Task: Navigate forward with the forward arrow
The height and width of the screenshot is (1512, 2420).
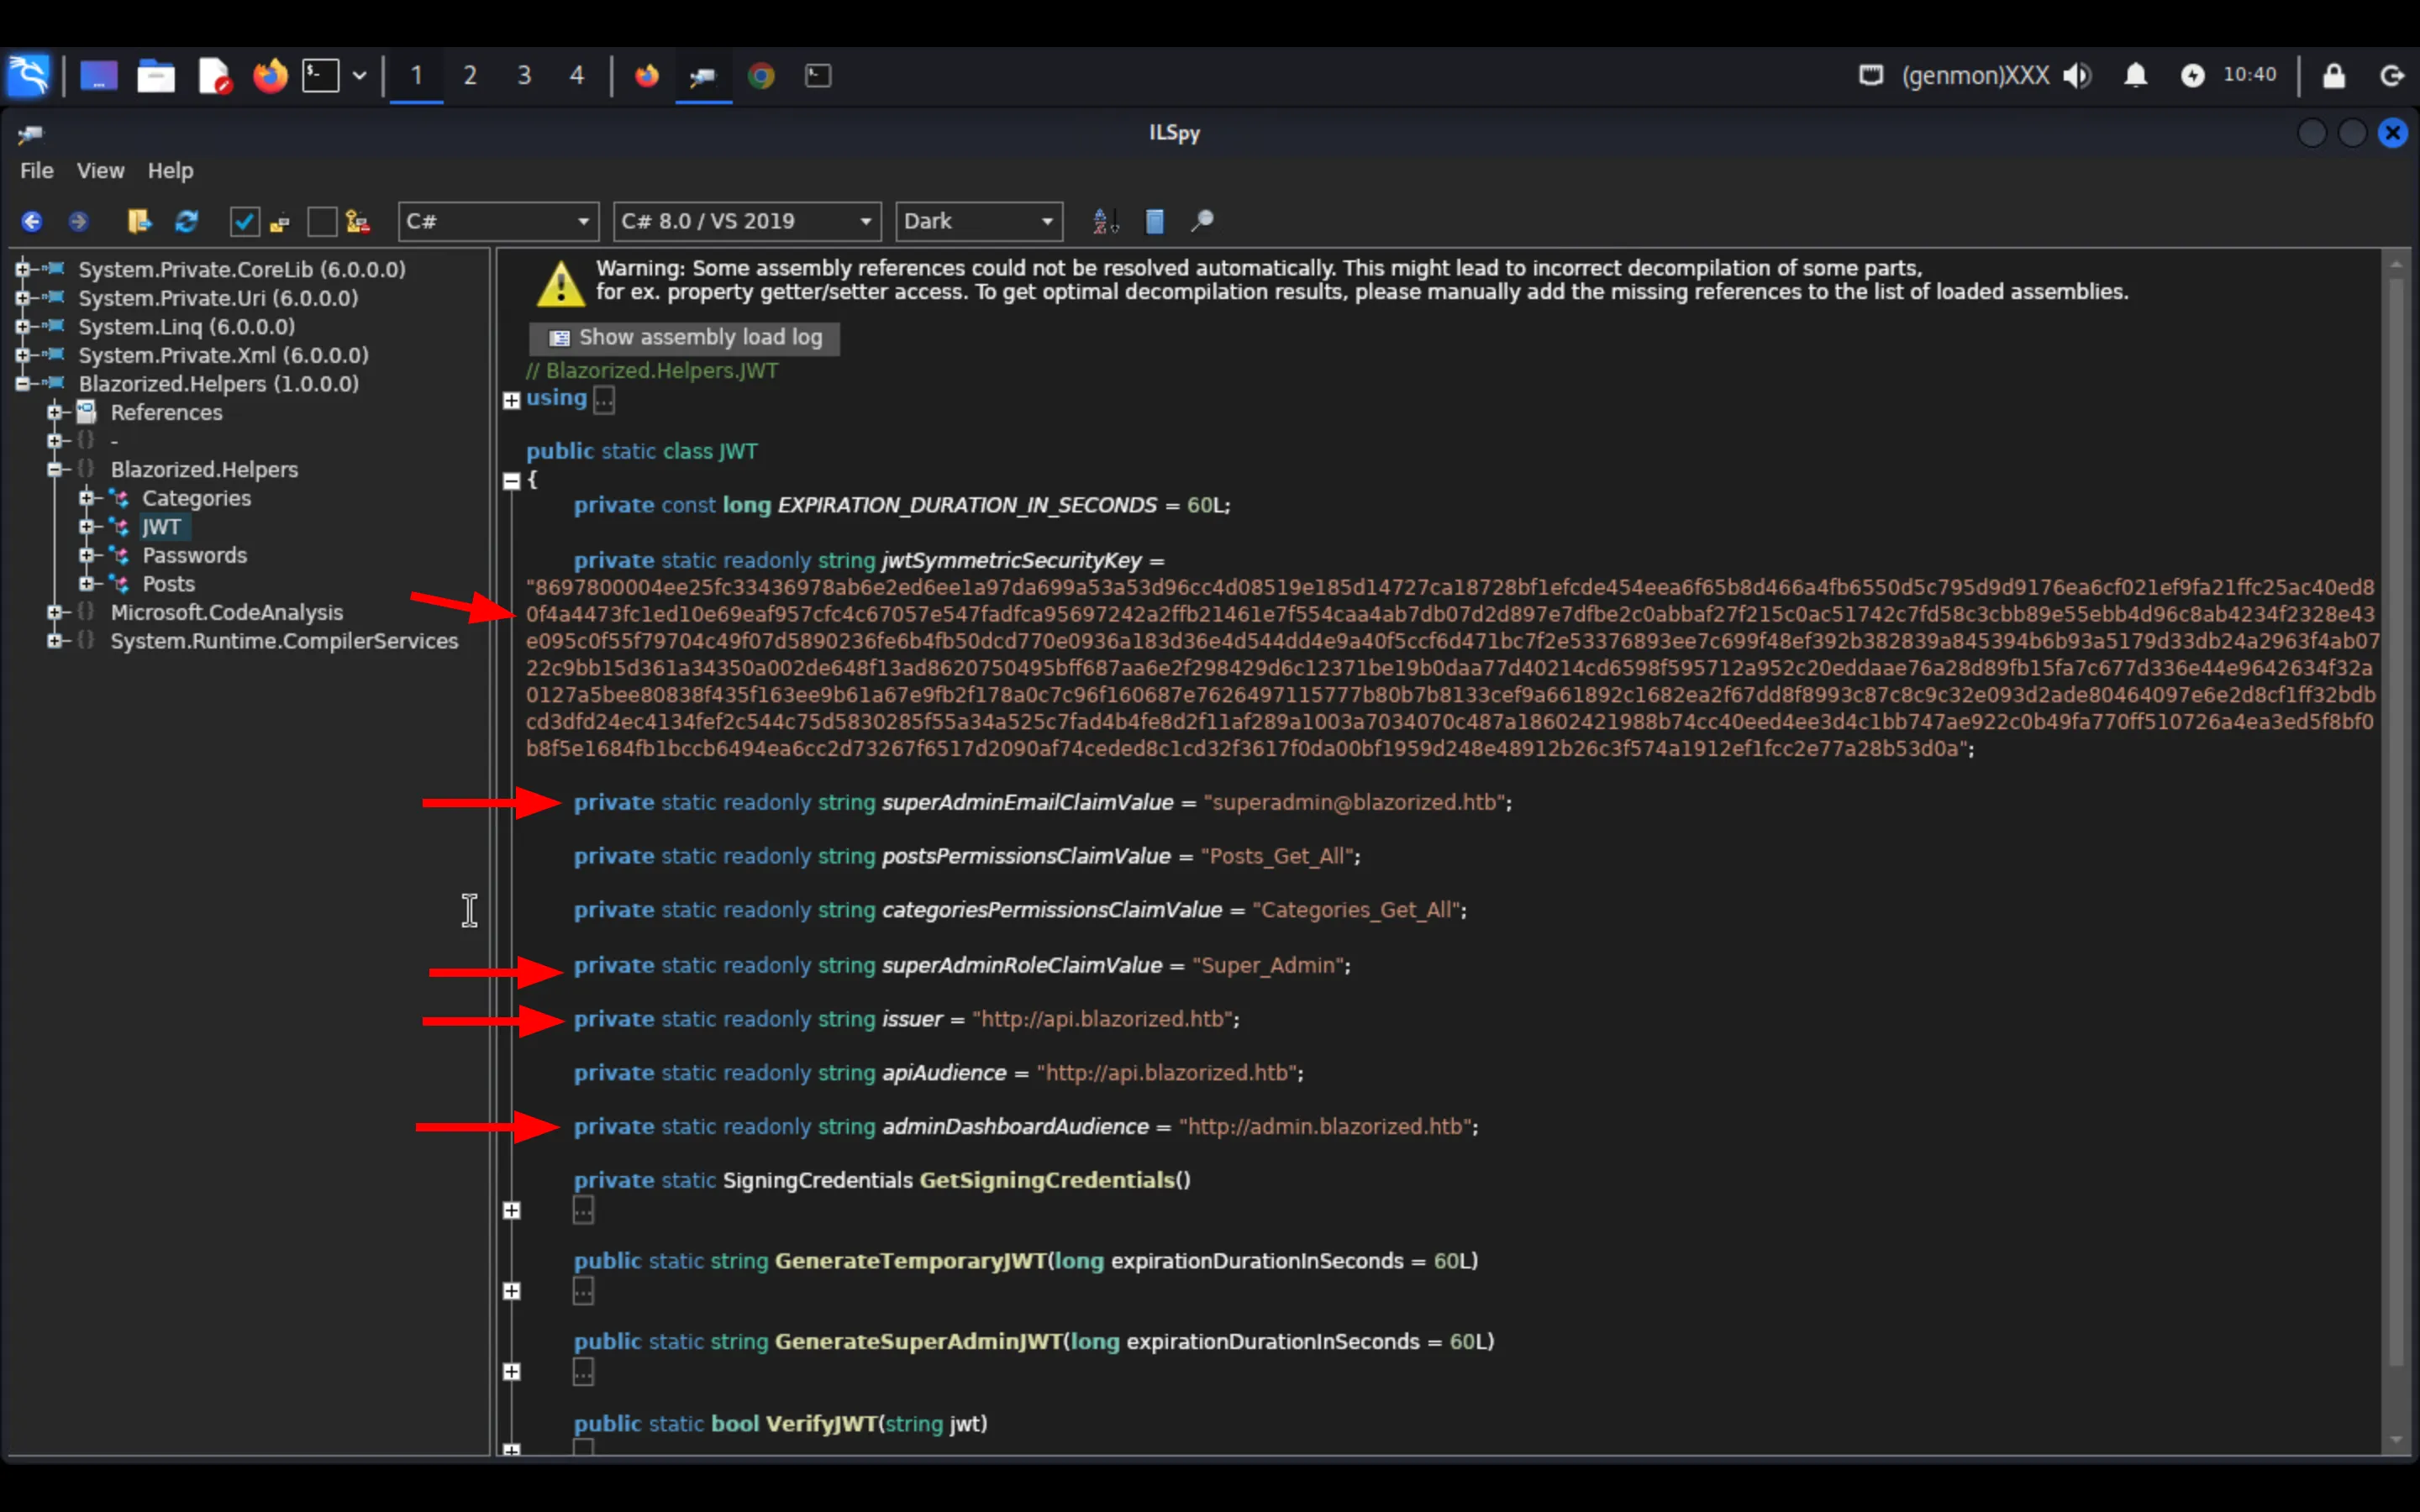Action: click(78, 221)
